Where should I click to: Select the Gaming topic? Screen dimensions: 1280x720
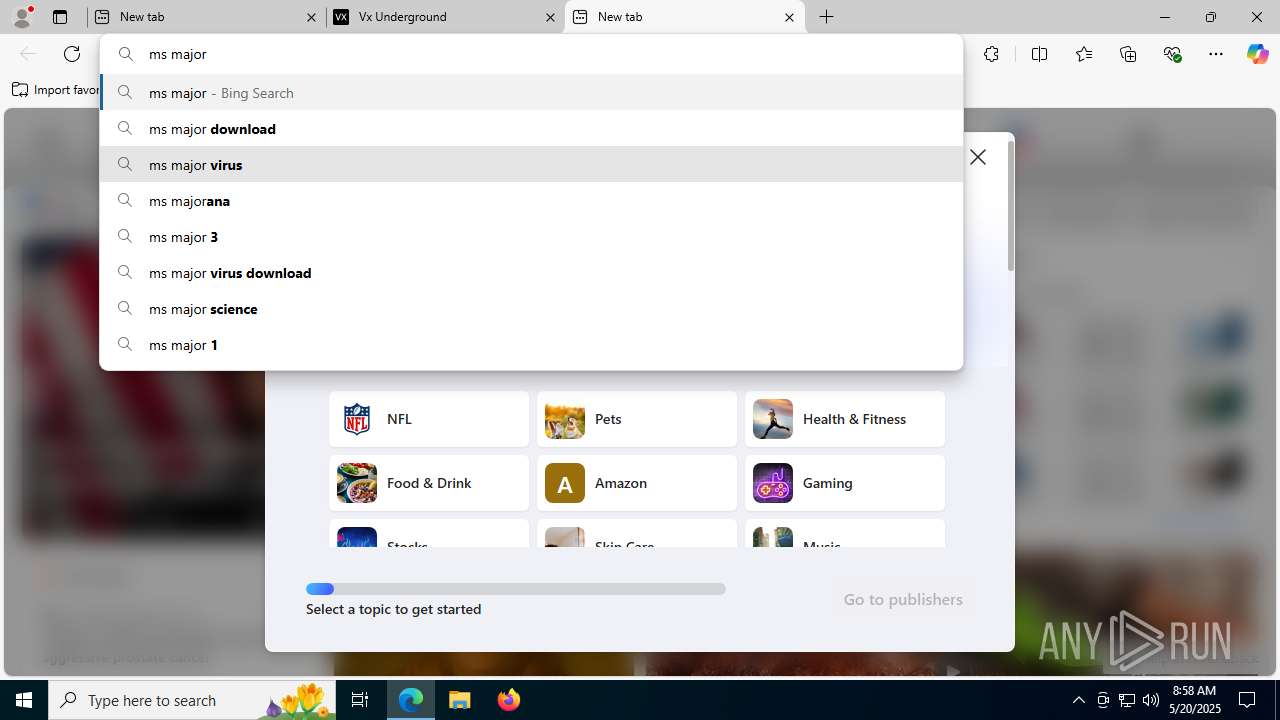pos(845,483)
